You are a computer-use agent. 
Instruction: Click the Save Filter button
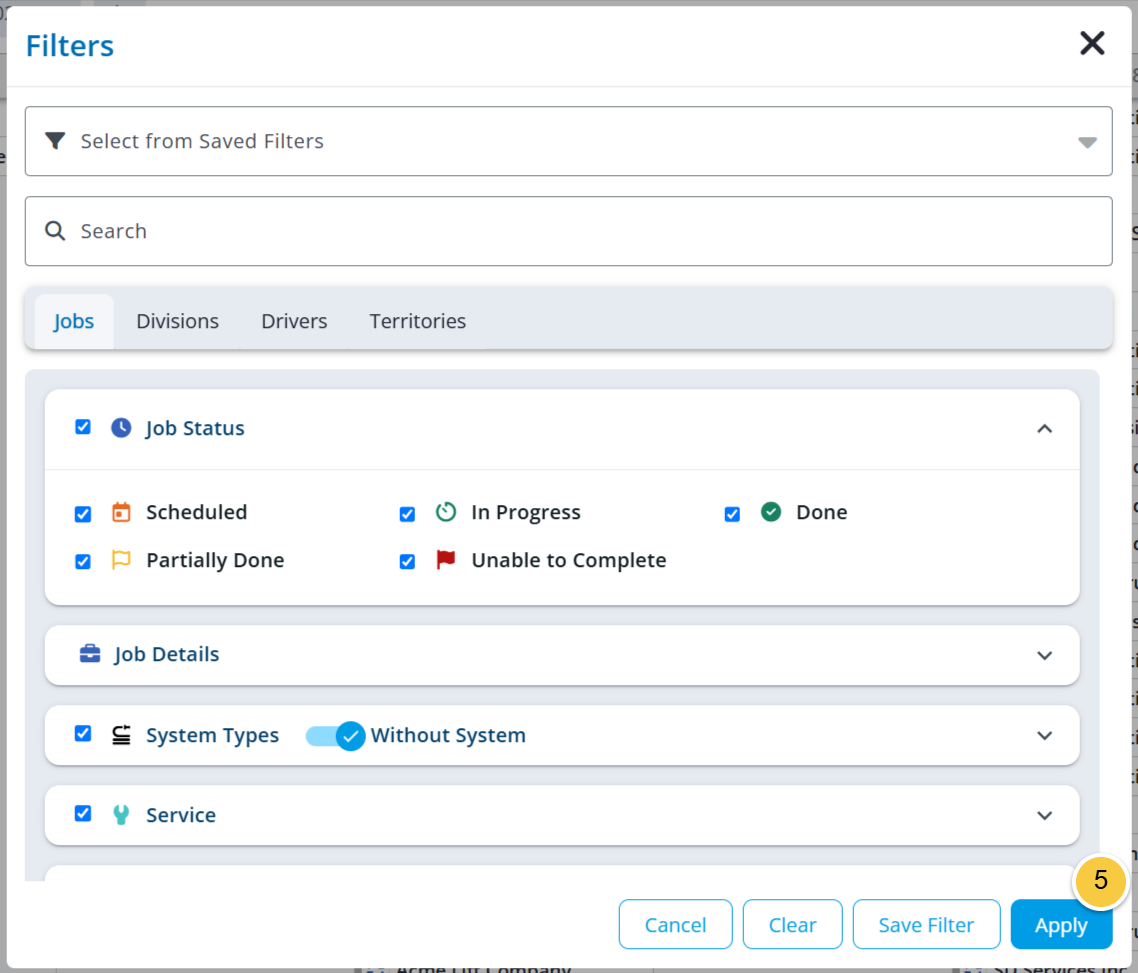(x=926, y=924)
